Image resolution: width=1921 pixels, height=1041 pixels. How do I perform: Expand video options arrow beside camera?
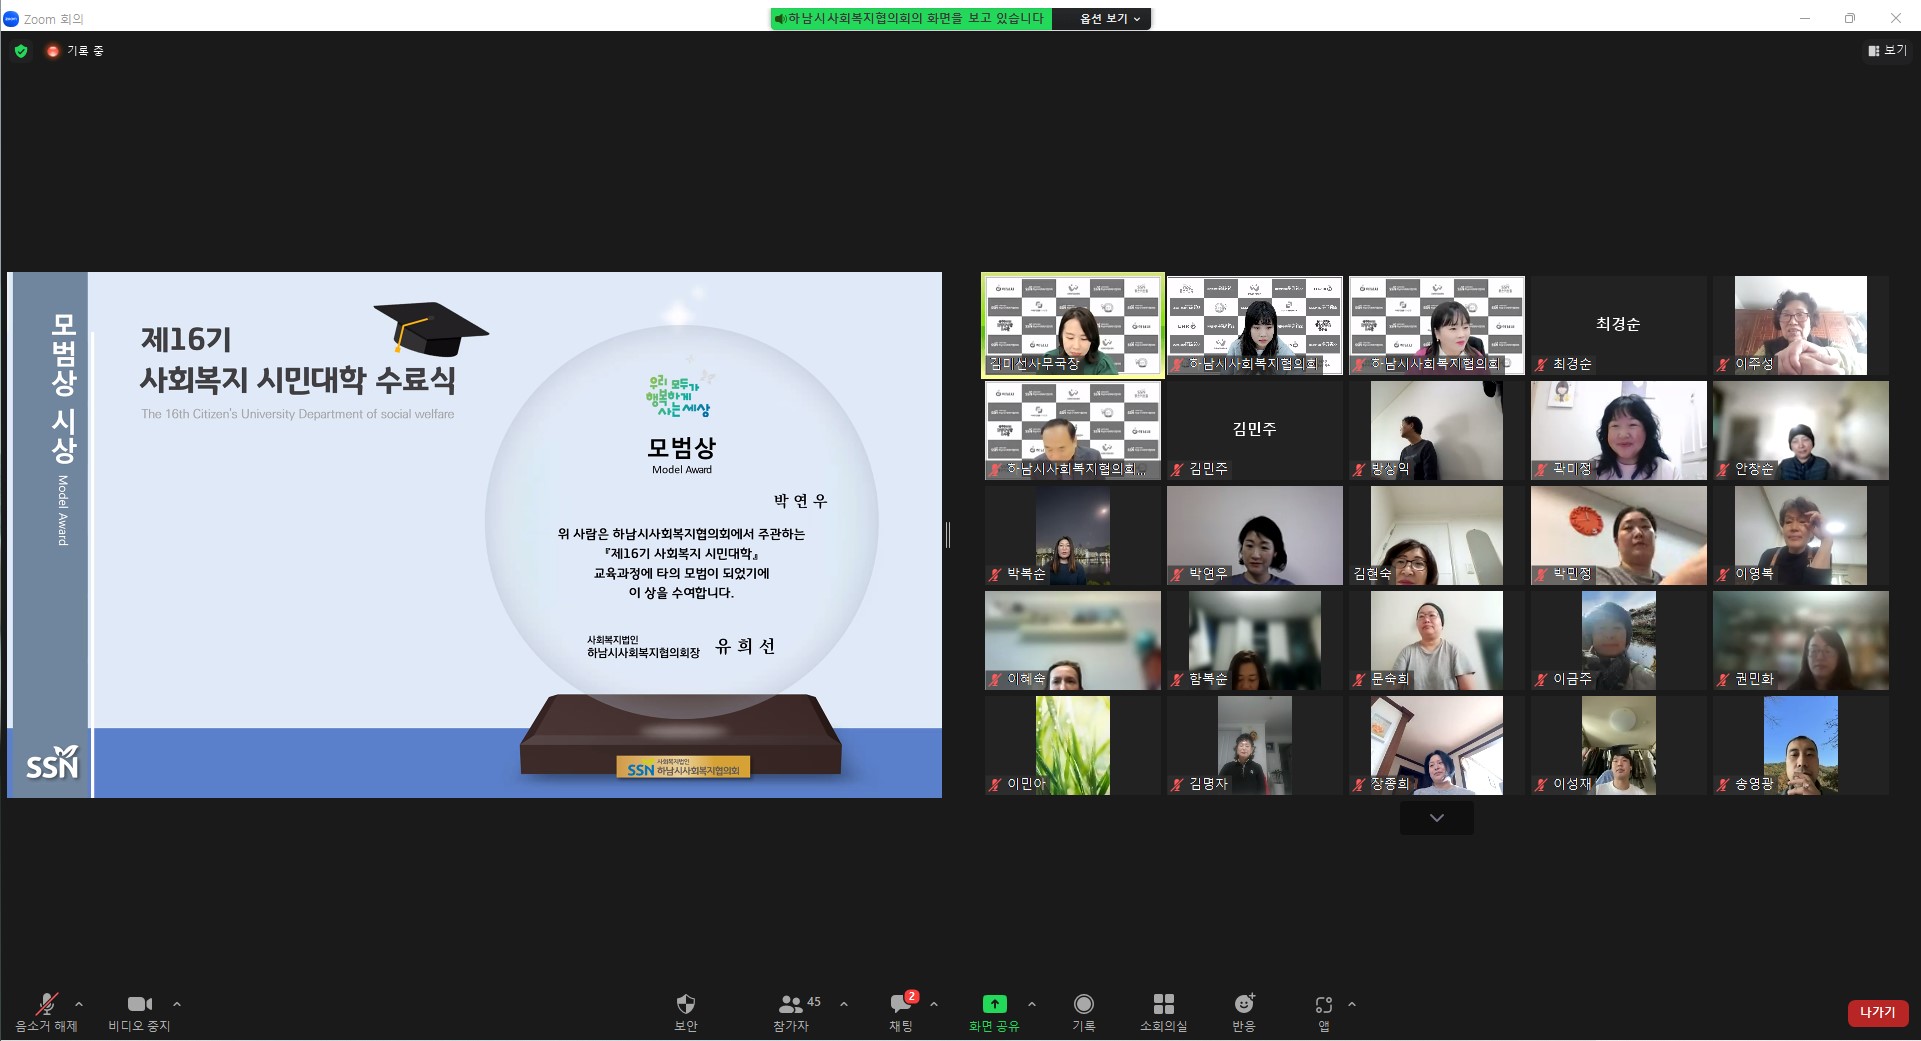(x=177, y=1004)
